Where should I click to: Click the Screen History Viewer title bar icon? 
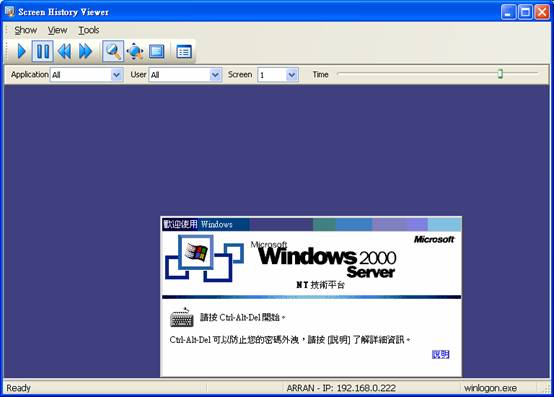pyautogui.click(x=10, y=12)
